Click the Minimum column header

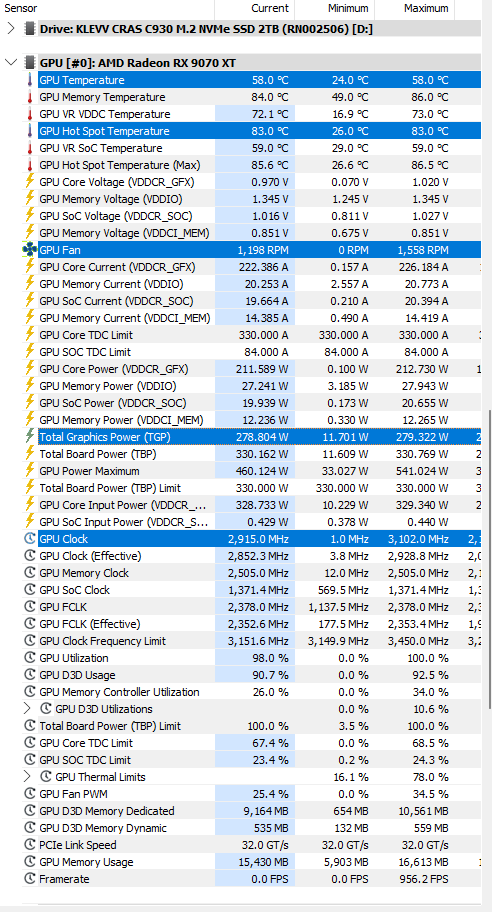click(334, 8)
